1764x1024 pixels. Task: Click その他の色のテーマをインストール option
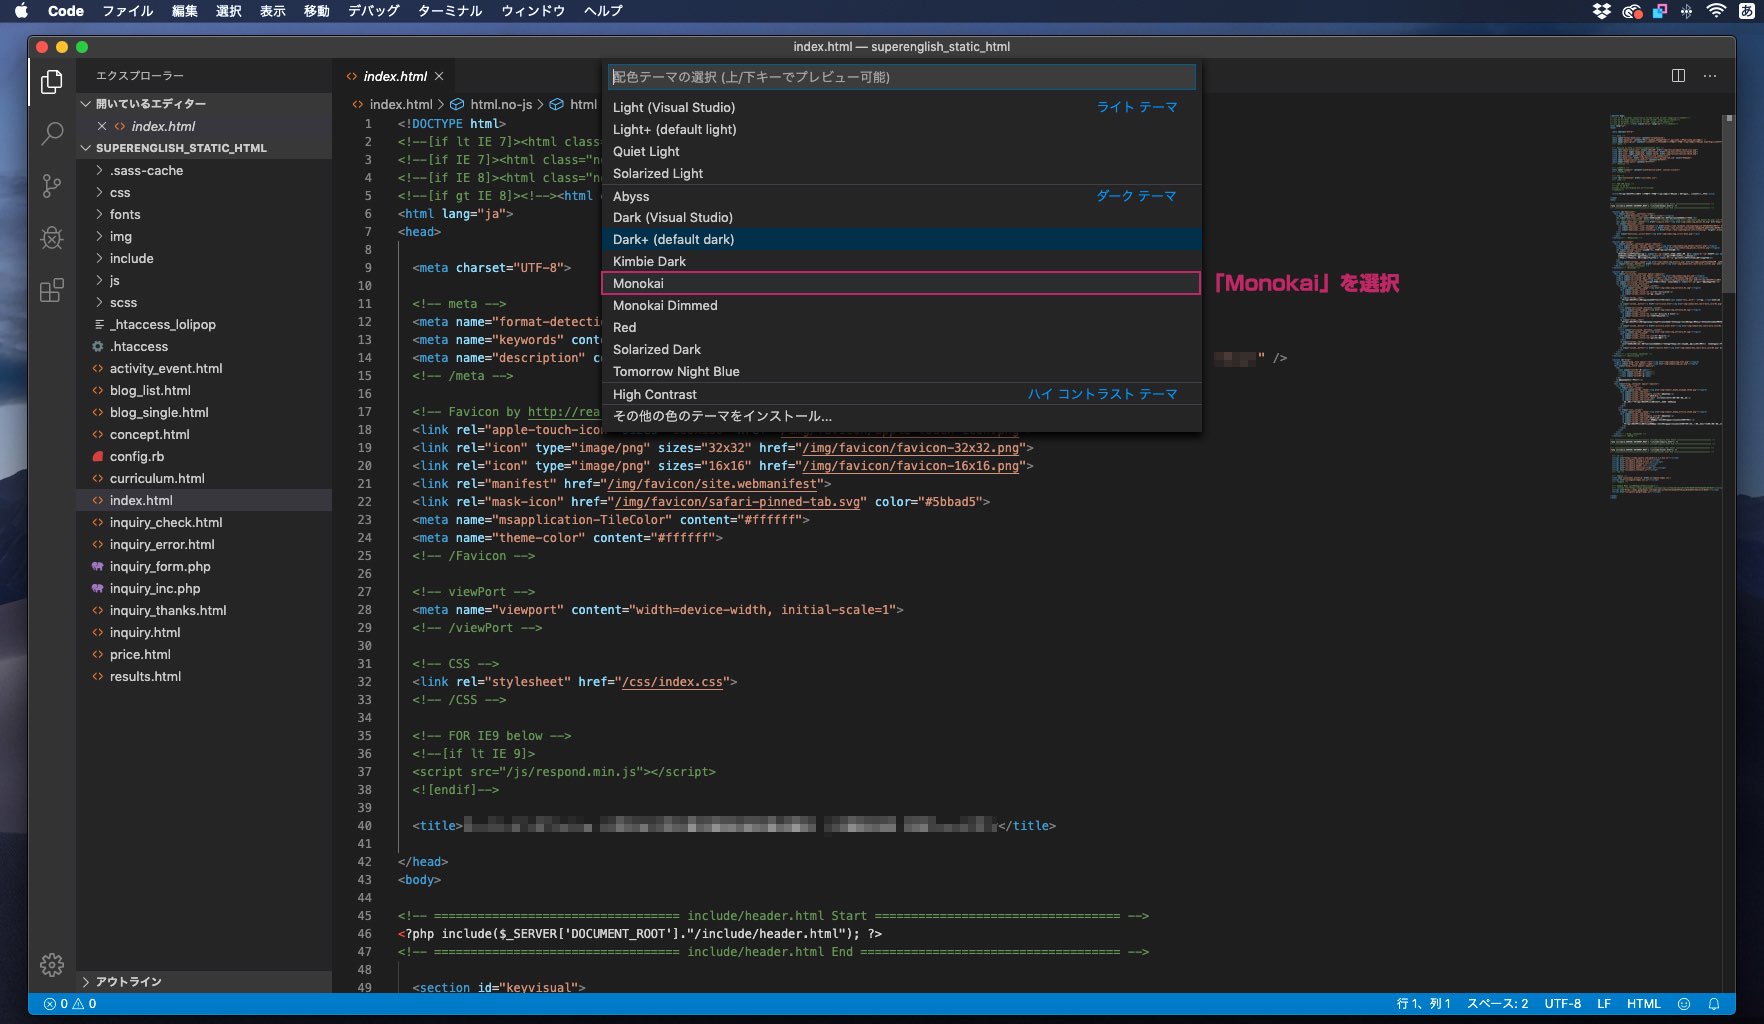pyautogui.click(x=722, y=416)
